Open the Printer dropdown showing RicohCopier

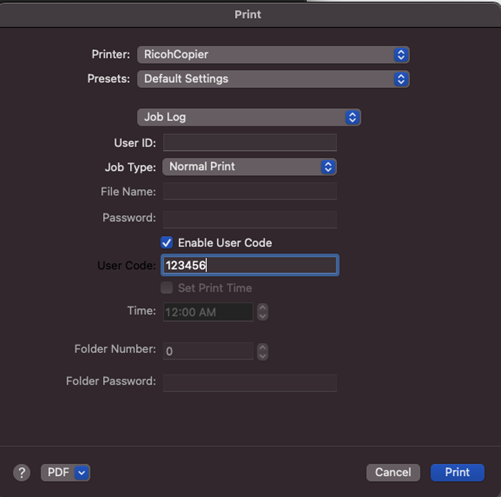click(273, 55)
